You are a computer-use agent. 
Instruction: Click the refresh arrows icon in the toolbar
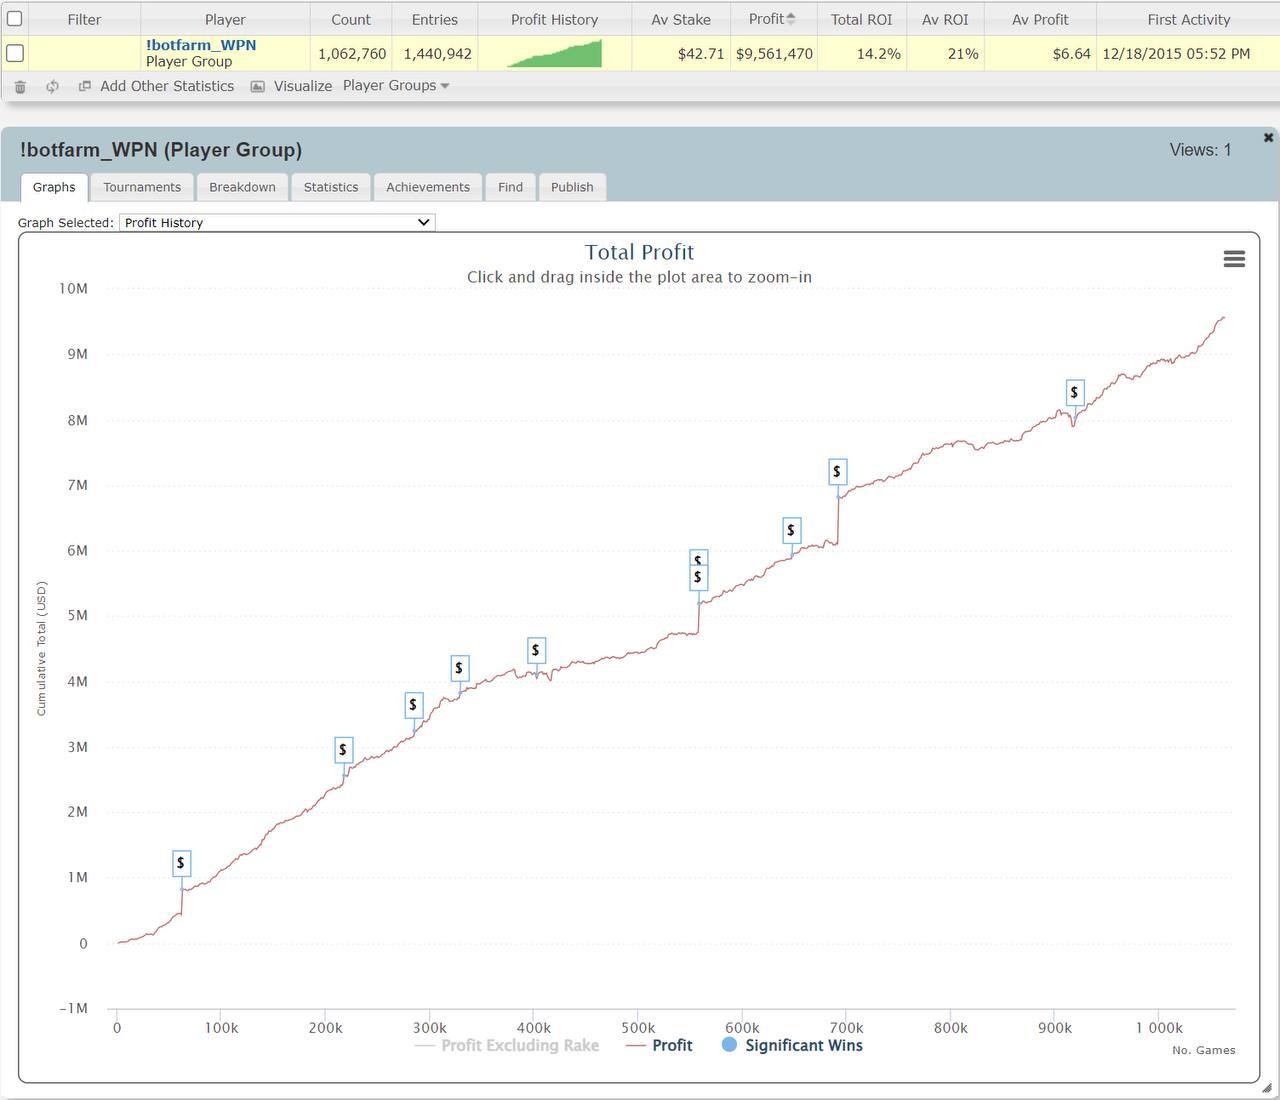click(52, 87)
